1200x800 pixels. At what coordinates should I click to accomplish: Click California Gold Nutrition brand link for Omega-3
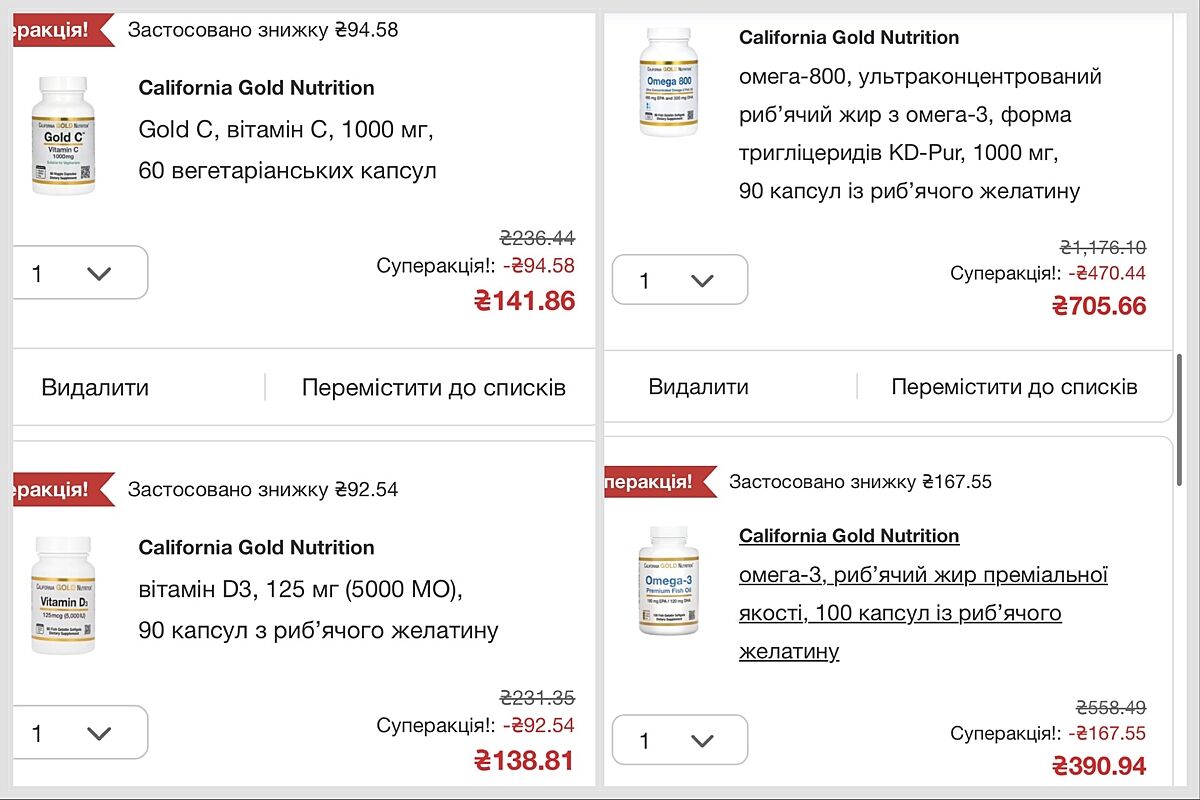[x=848, y=536]
